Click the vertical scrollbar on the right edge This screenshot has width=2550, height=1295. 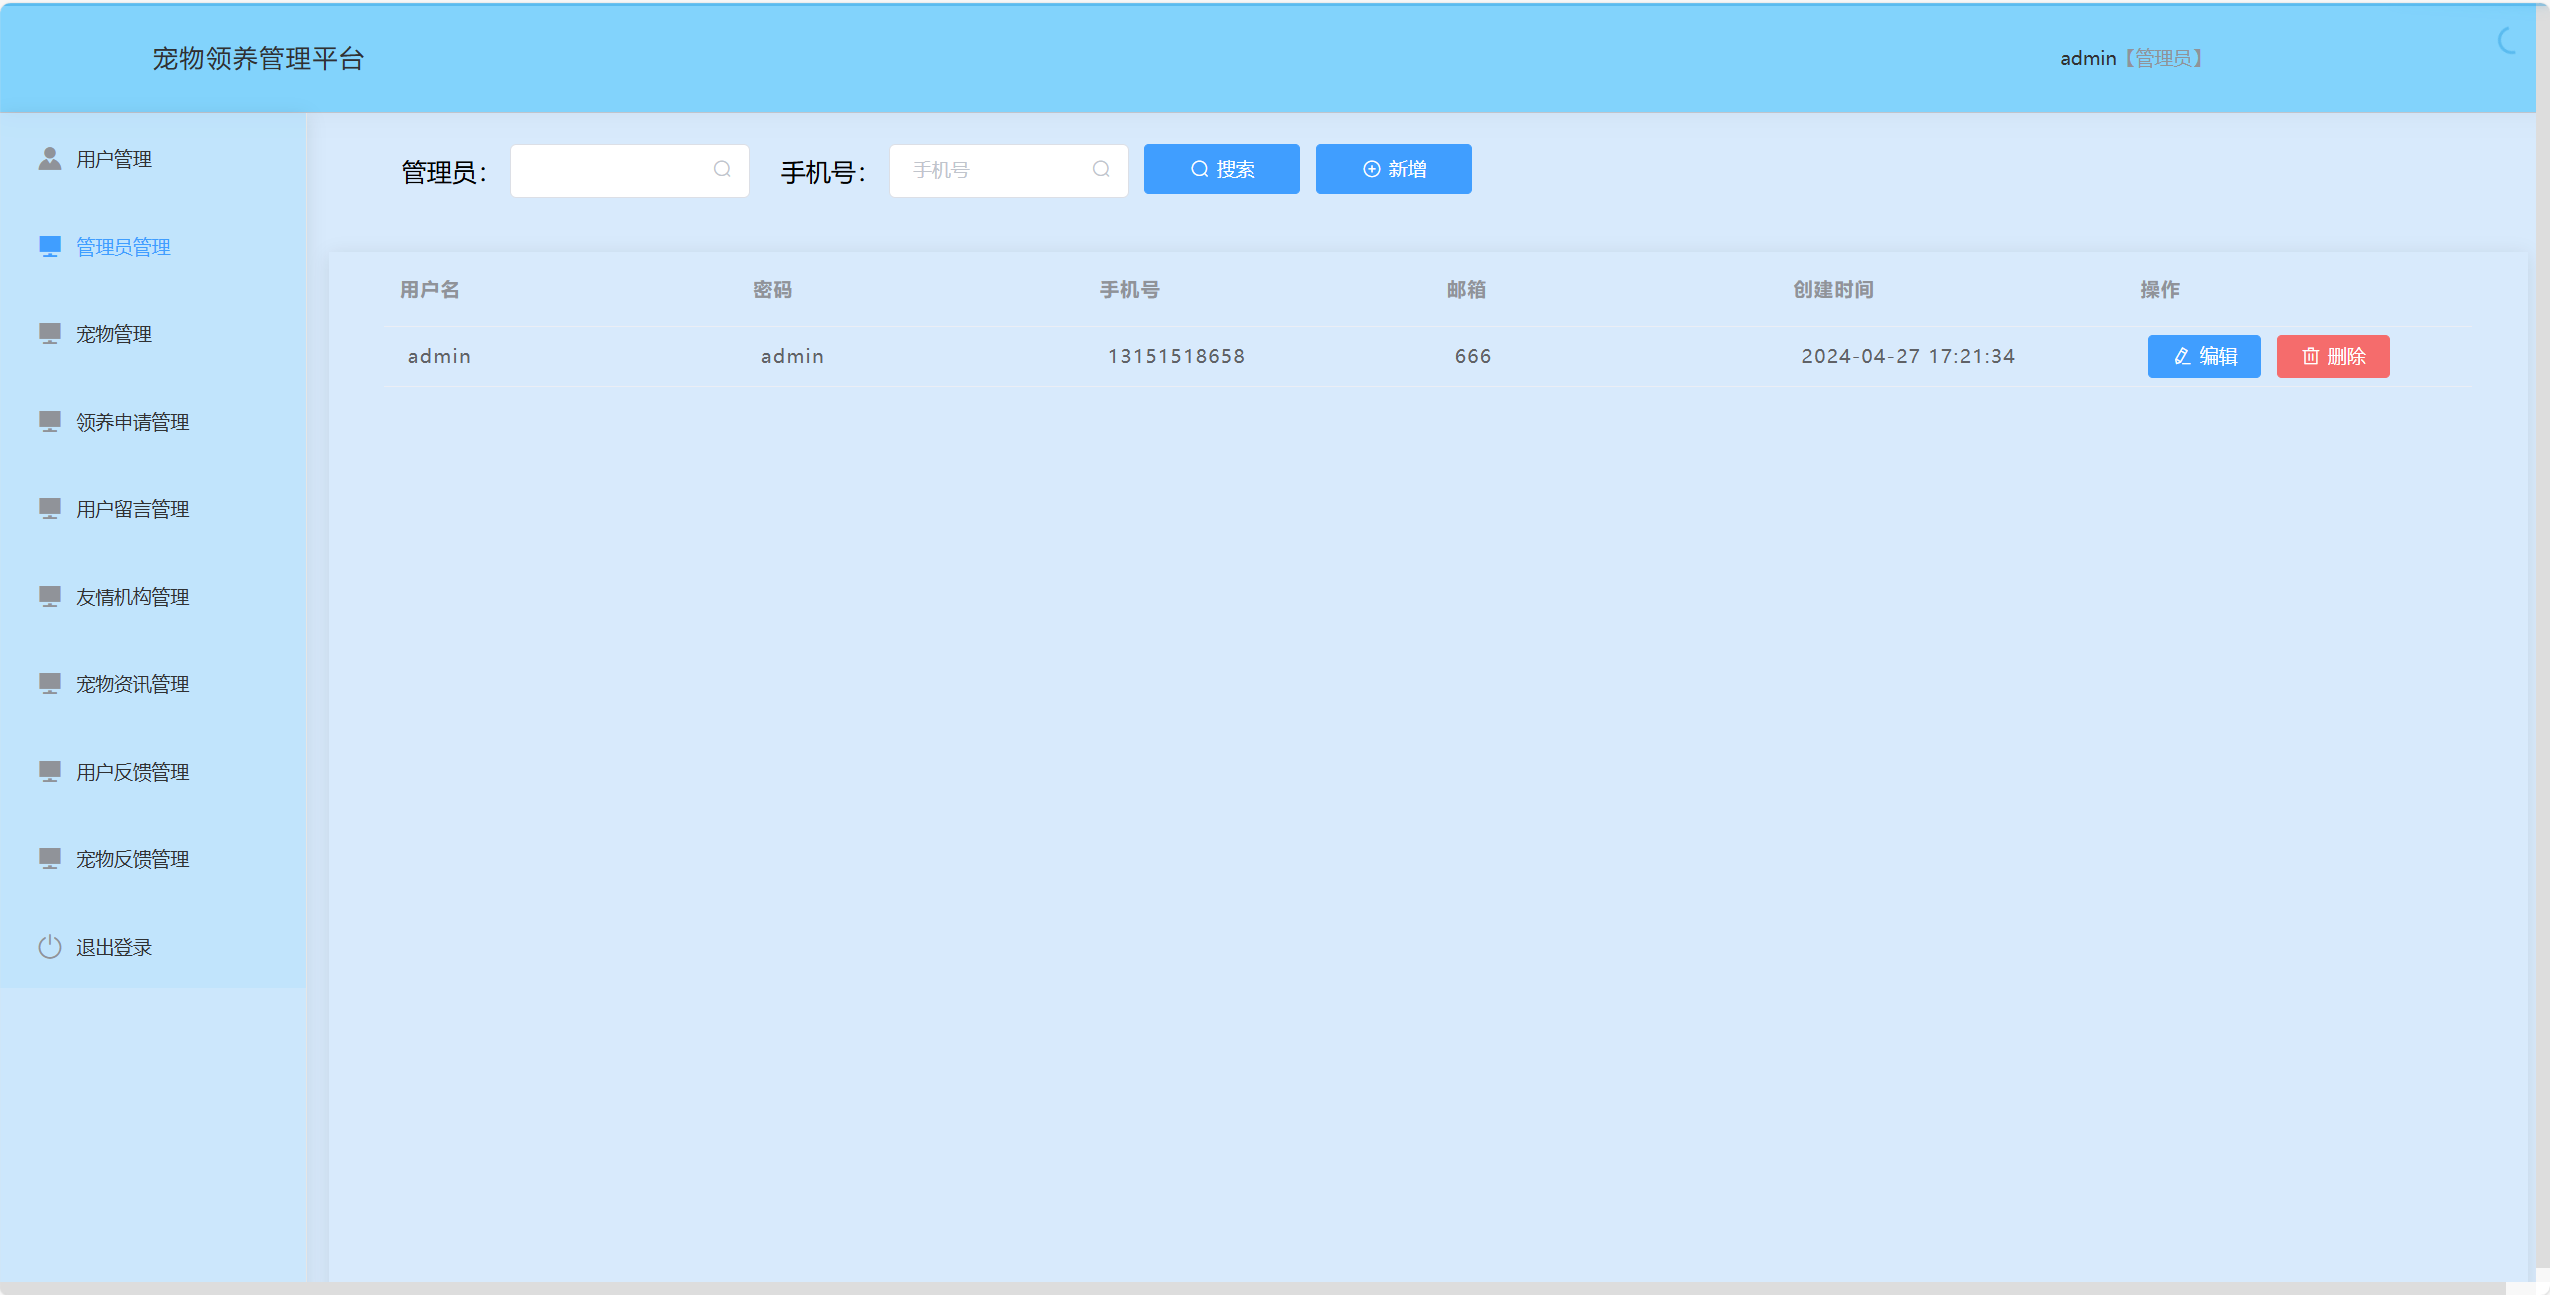pyautogui.click(x=2542, y=640)
